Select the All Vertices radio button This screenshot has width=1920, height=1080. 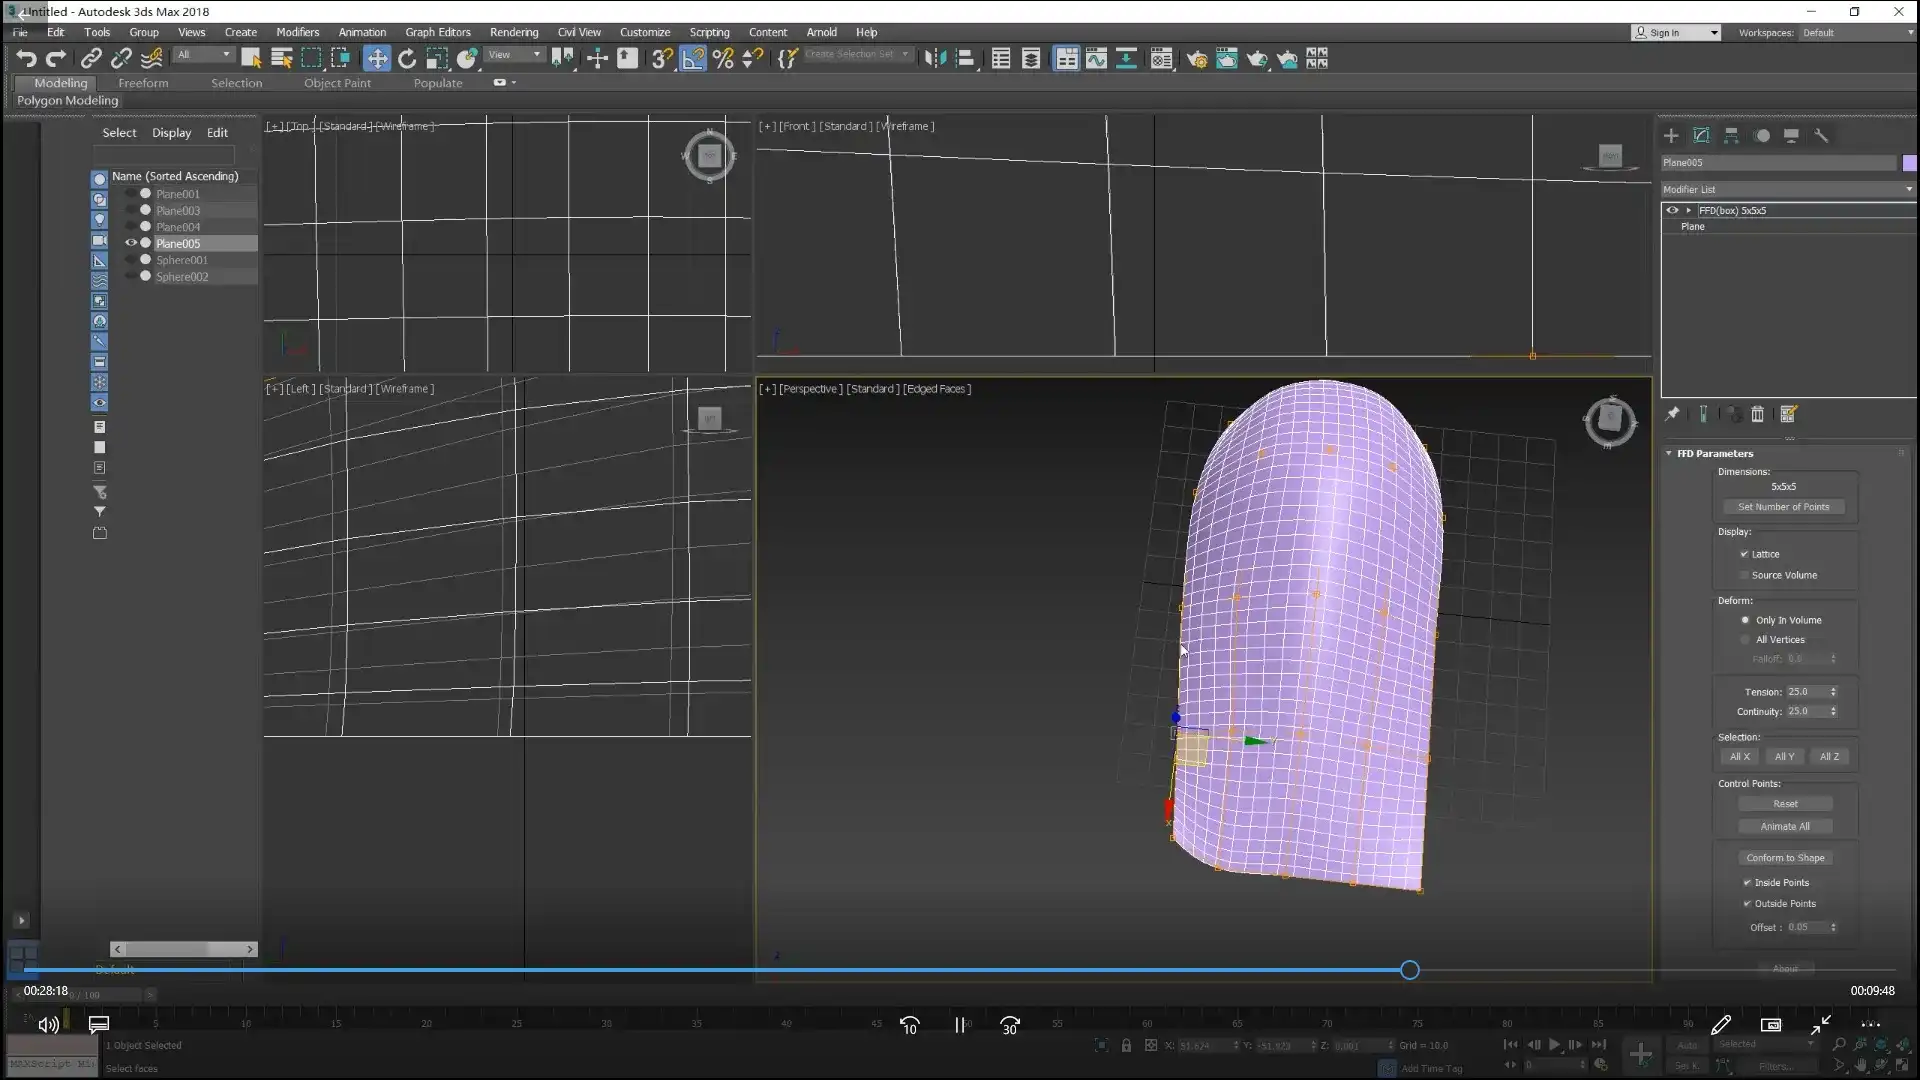point(1745,640)
